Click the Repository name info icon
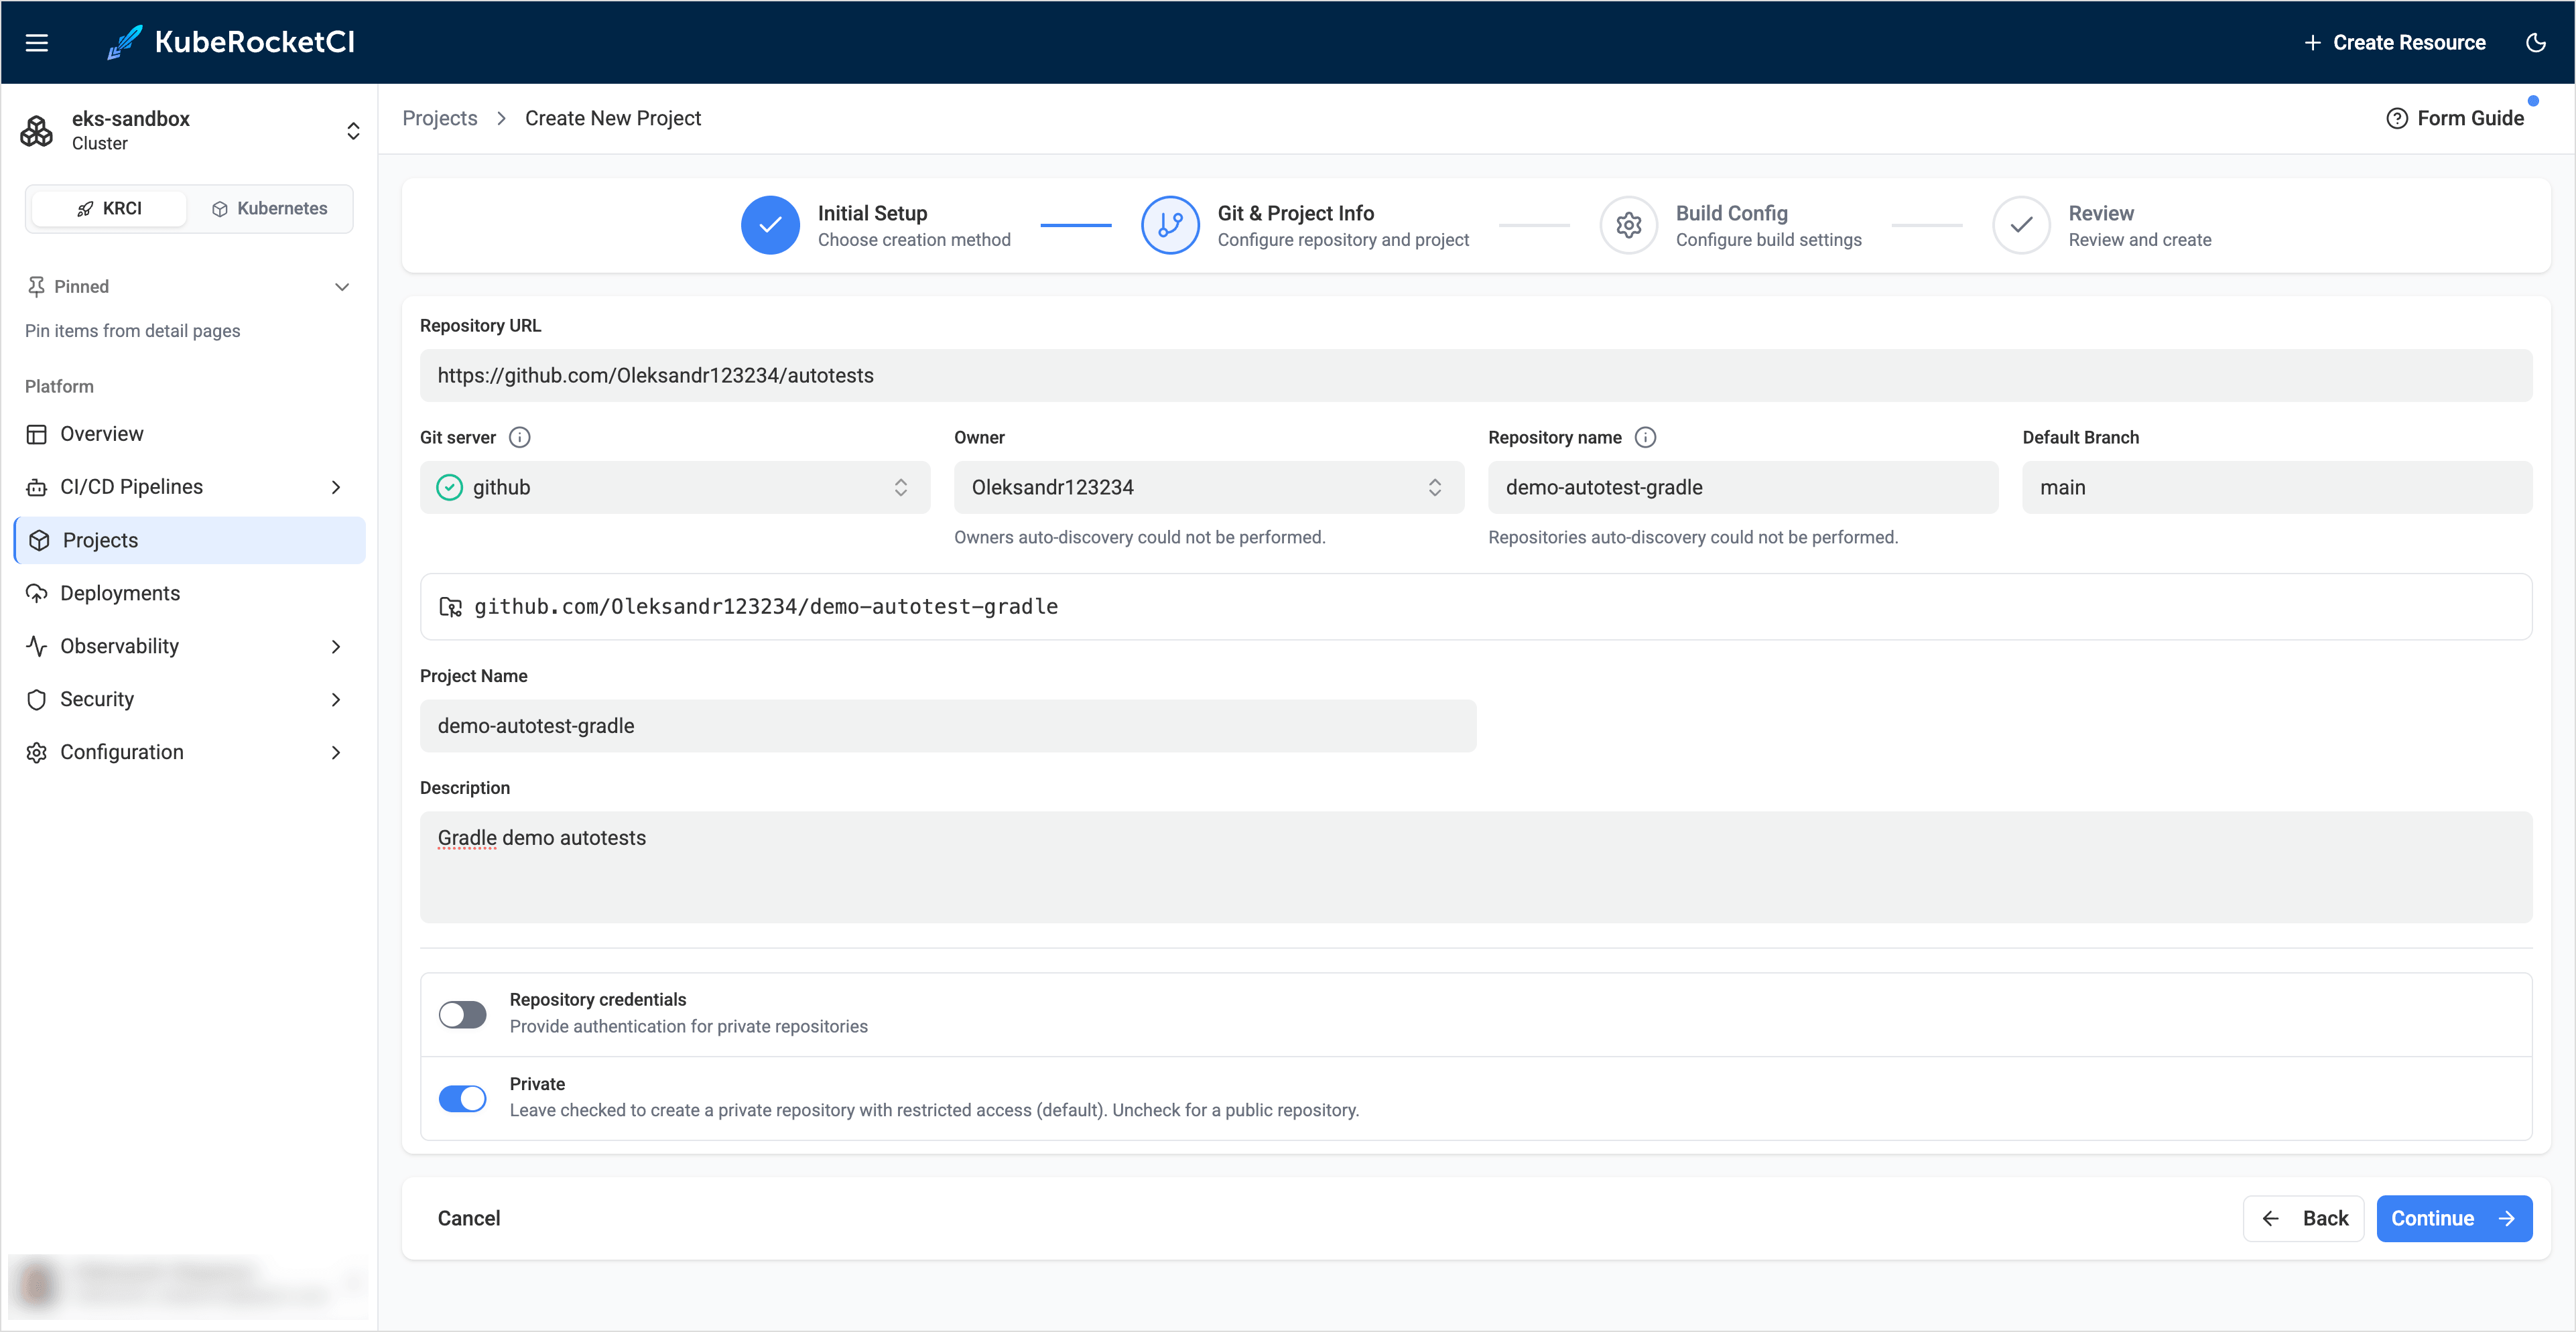2576x1332 pixels. 1645,437
